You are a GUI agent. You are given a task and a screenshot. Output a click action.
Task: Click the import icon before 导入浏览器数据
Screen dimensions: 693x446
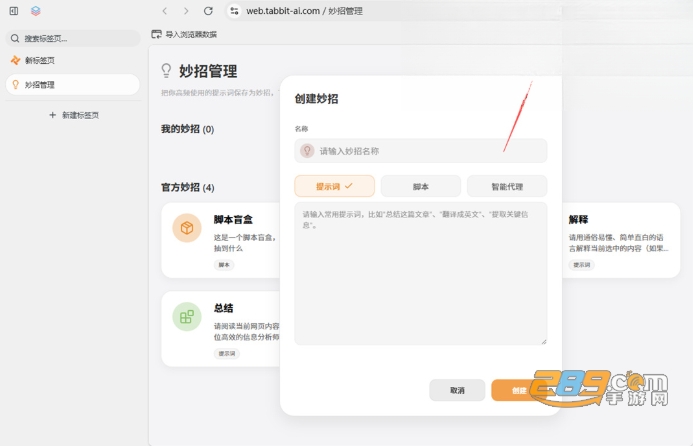pyautogui.click(x=156, y=34)
